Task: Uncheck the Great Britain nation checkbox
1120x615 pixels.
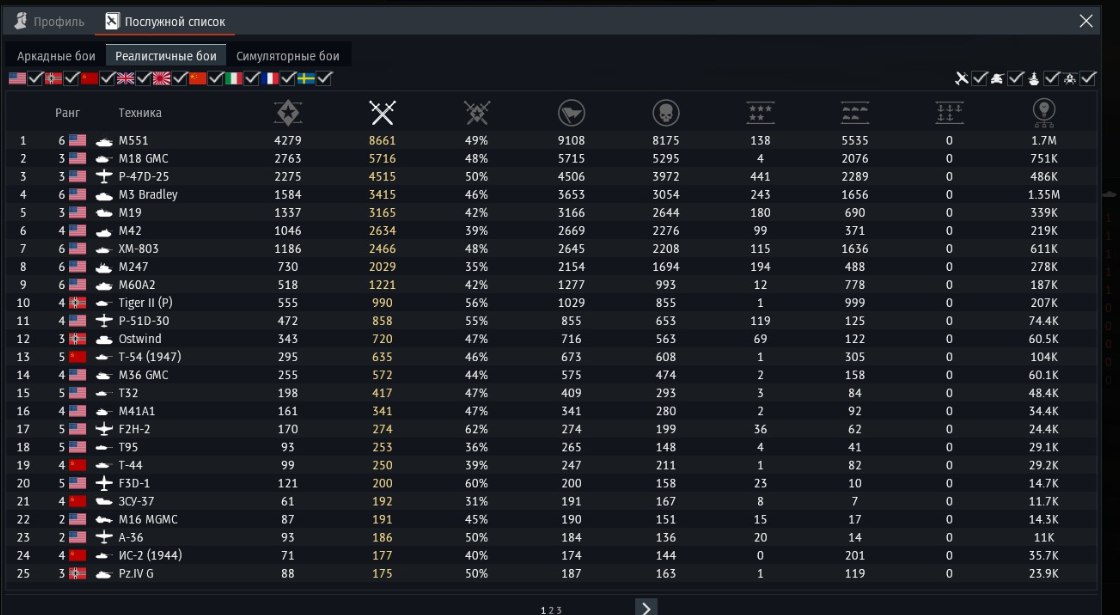Action: 144,79
